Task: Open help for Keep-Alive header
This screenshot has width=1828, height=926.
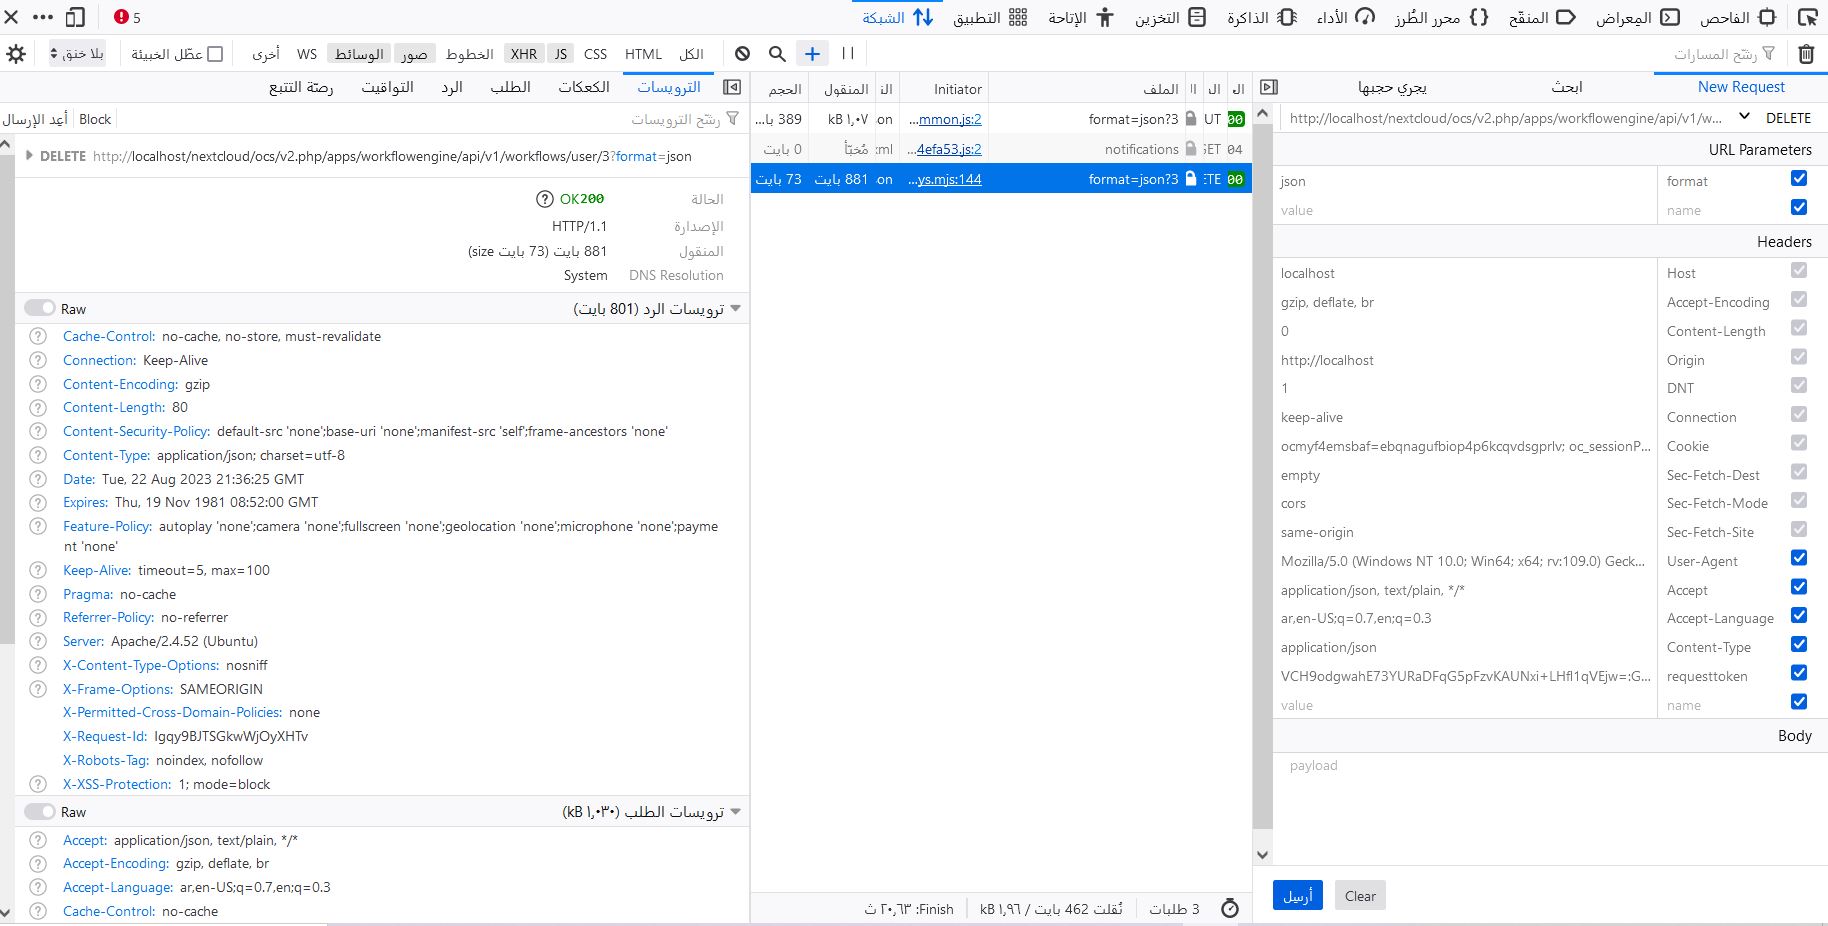Action: (38, 570)
